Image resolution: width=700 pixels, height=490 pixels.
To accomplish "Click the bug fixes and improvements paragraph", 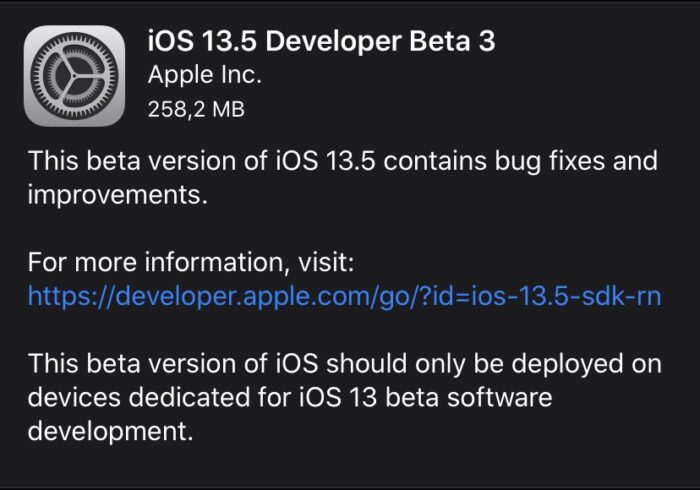I will pos(342,178).
